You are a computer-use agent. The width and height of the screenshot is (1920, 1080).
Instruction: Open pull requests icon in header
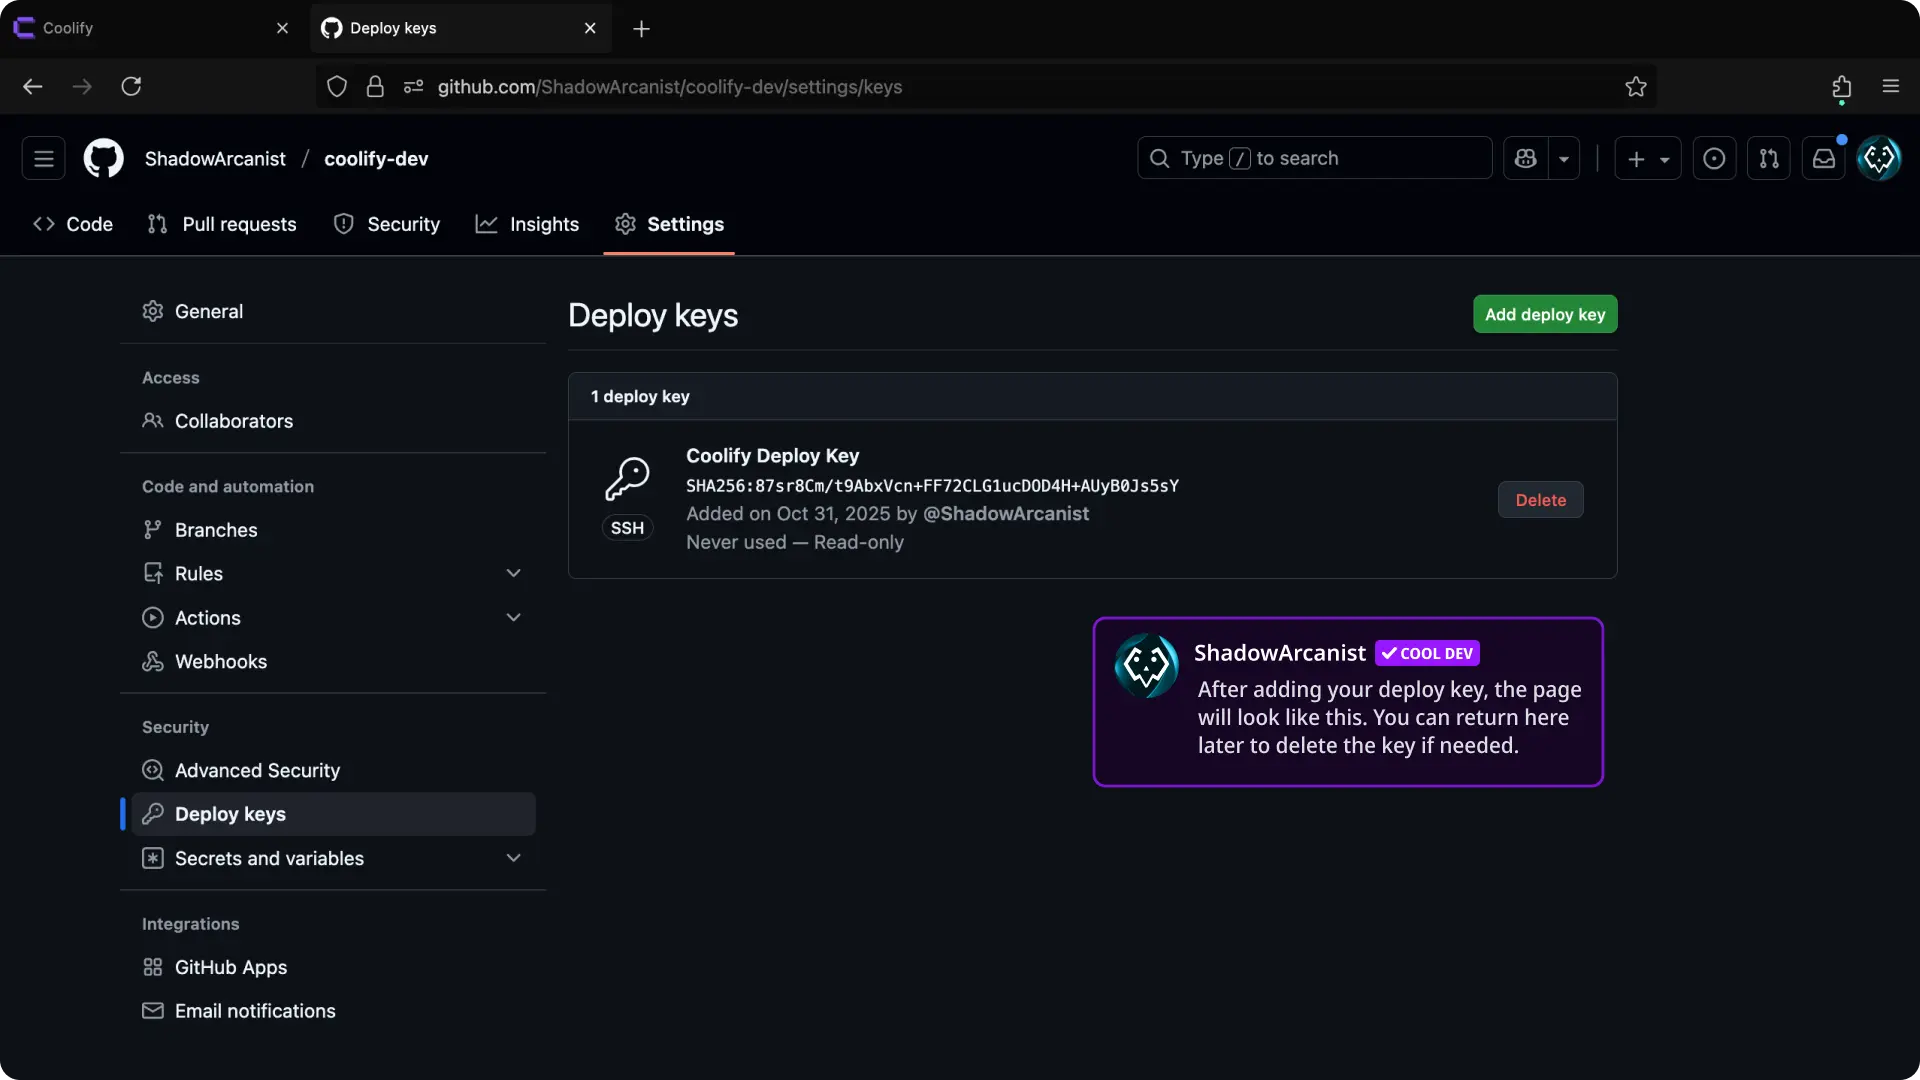pos(1768,158)
